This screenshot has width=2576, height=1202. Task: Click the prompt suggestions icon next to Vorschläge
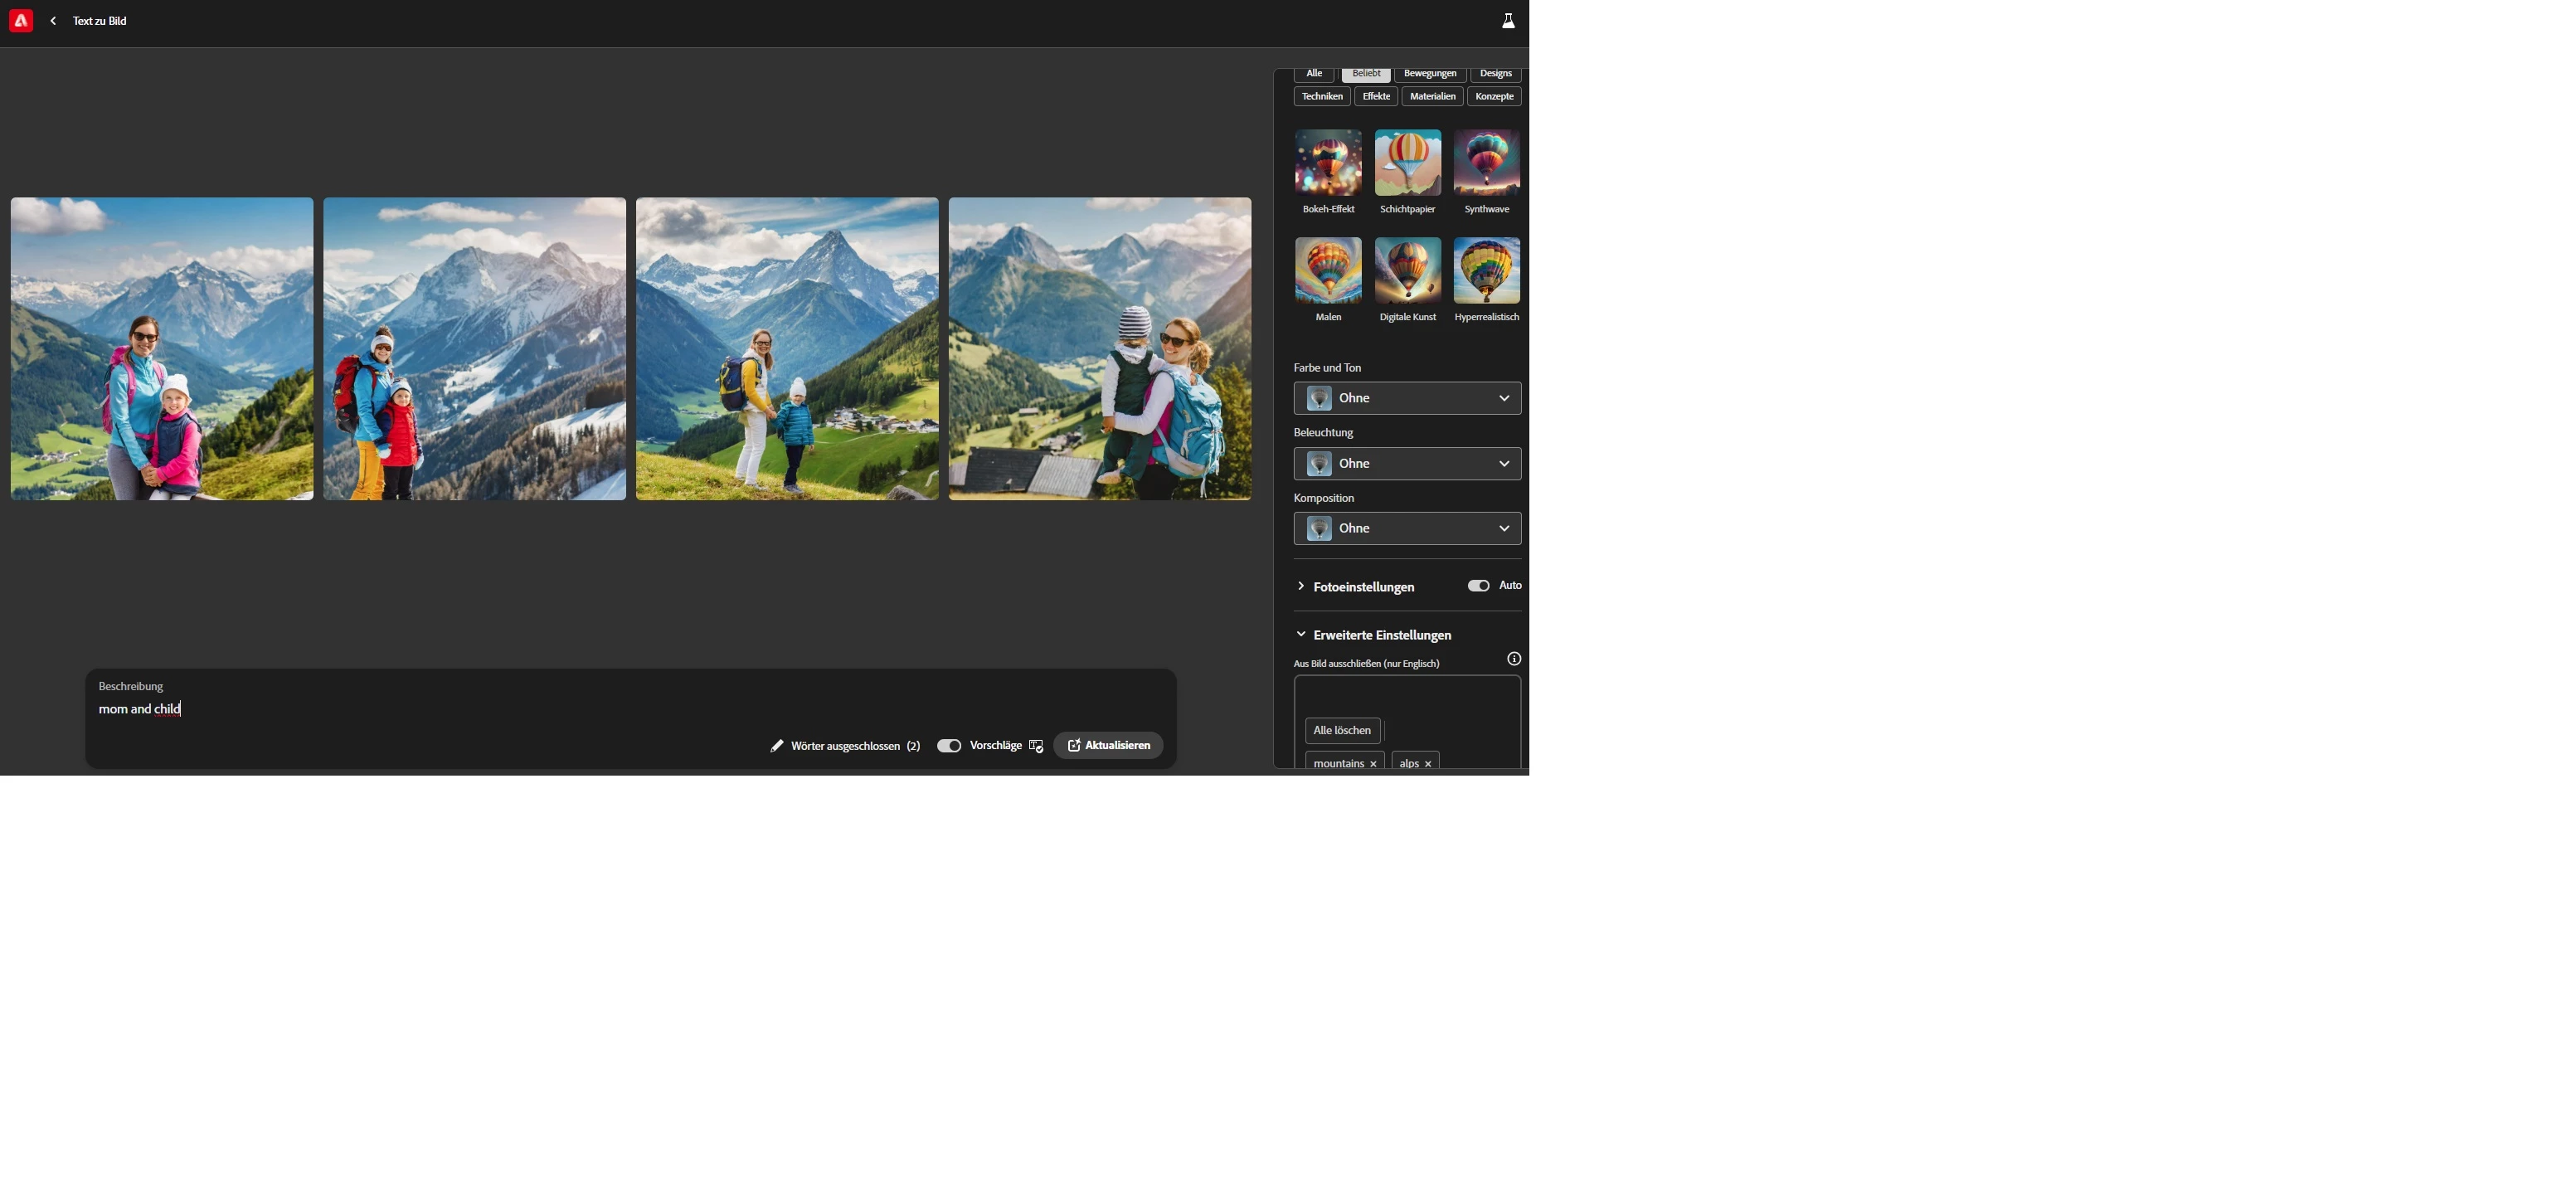click(1036, 746)
